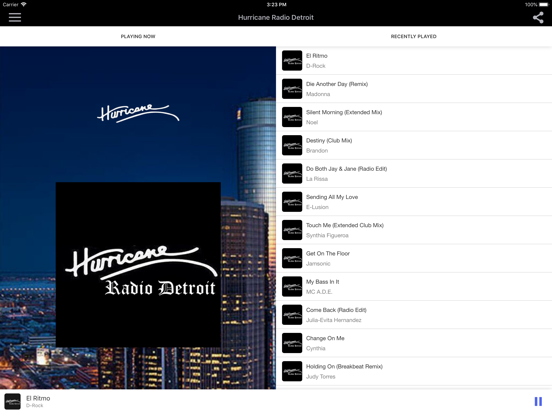Open Come Back (Radio Edit) thumbnail

[x=292, y=315]
